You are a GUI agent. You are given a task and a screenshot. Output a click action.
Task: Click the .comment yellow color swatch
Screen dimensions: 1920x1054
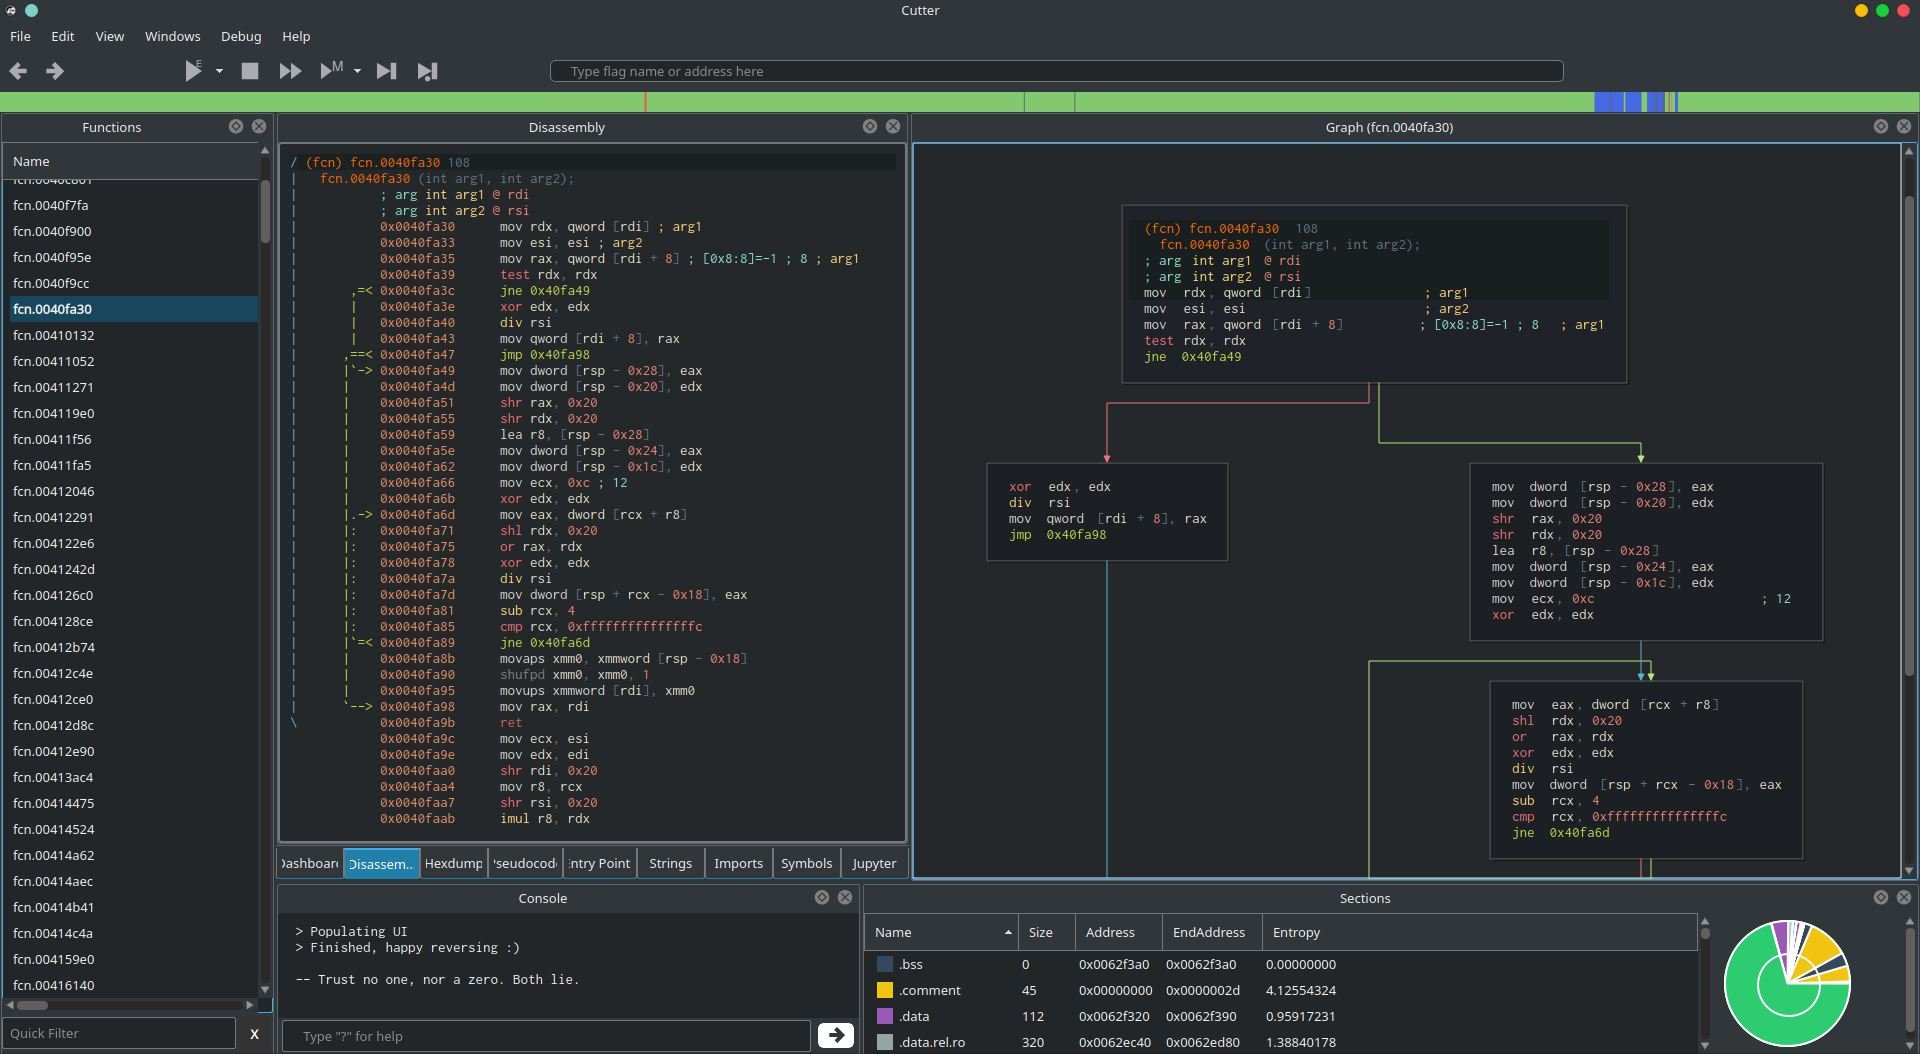[x=884, y=990]
